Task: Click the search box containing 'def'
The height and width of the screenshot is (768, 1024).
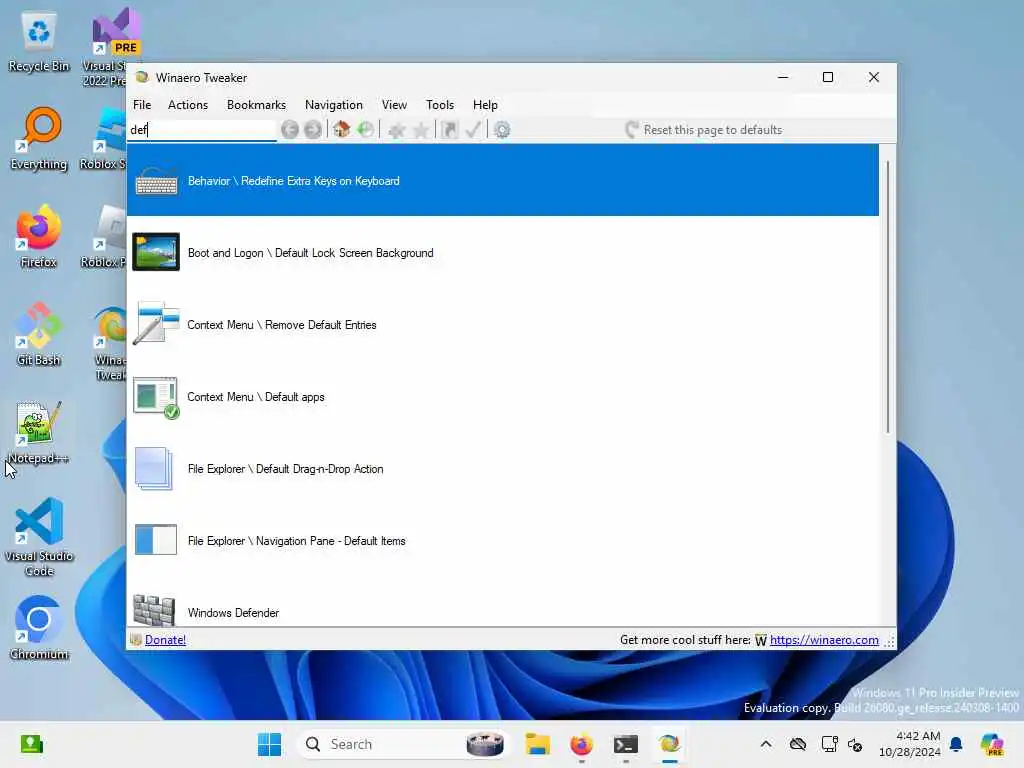Action: (202, 130)
